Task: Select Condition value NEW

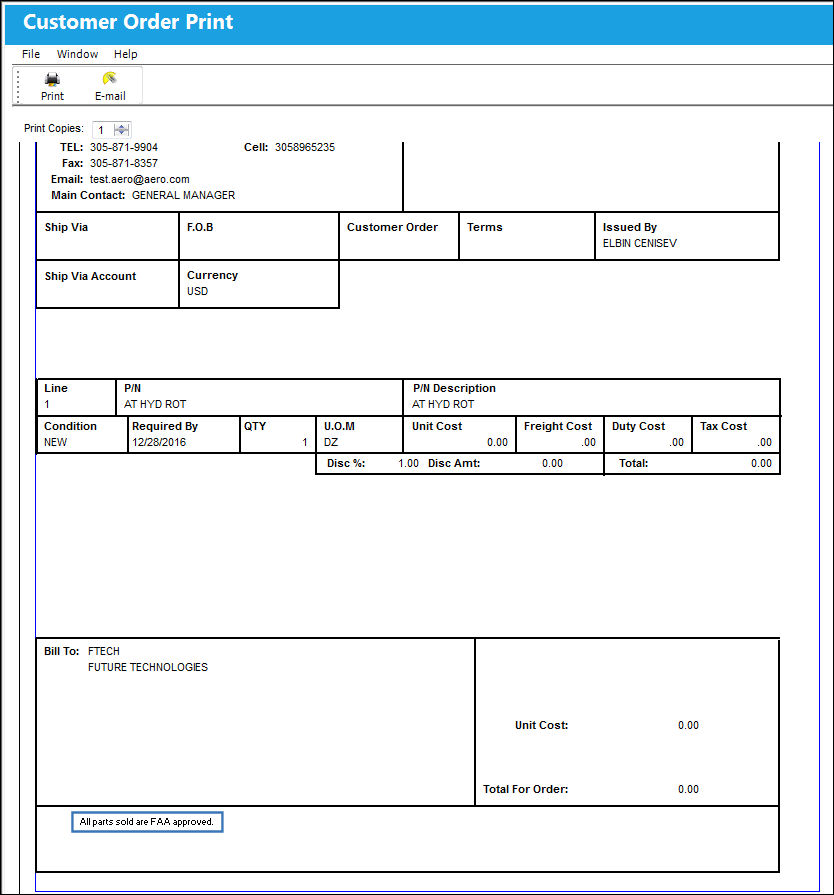Action: coord(55,442)
